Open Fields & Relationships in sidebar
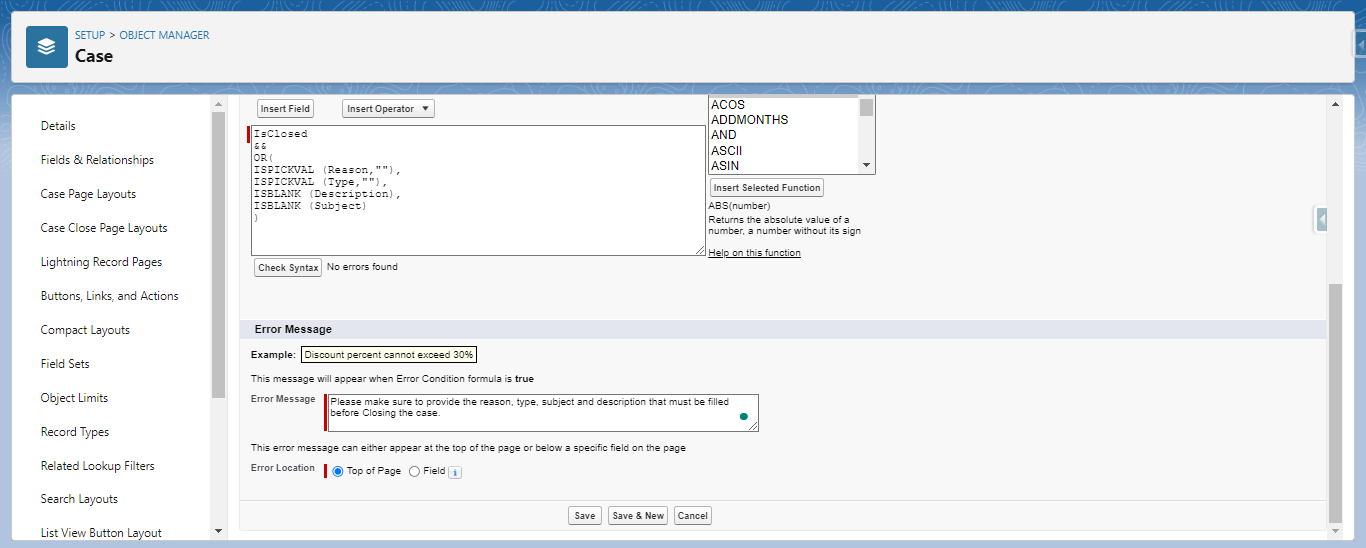Image resolution: width=1366 pixels, height=548 pixels. [97, 160]
